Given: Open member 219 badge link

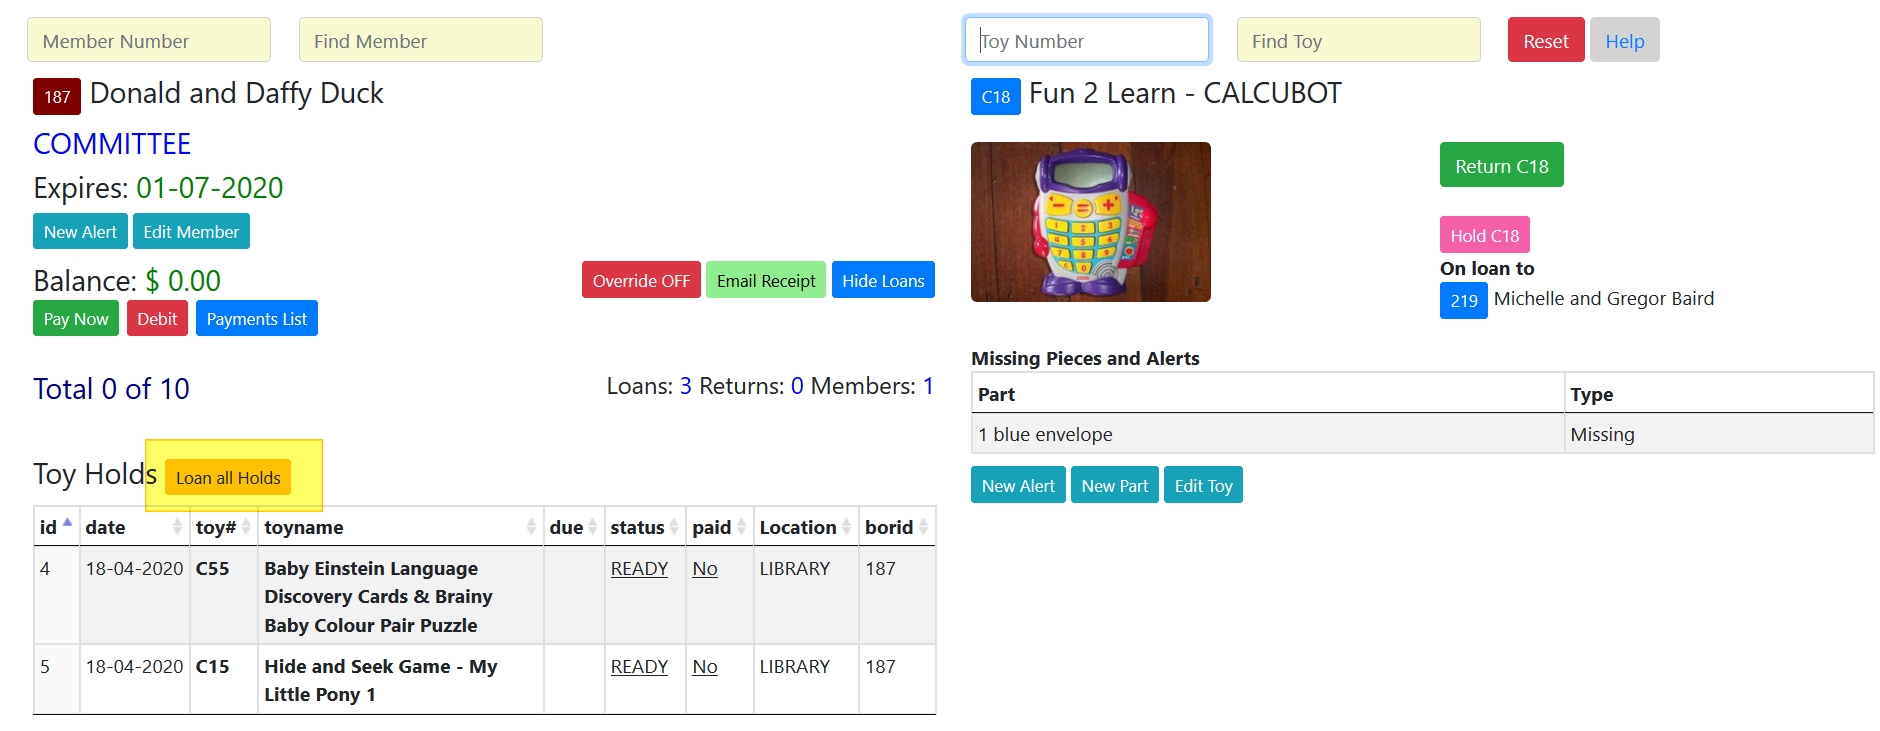Looking at the screenshot, I should 1463,300.
